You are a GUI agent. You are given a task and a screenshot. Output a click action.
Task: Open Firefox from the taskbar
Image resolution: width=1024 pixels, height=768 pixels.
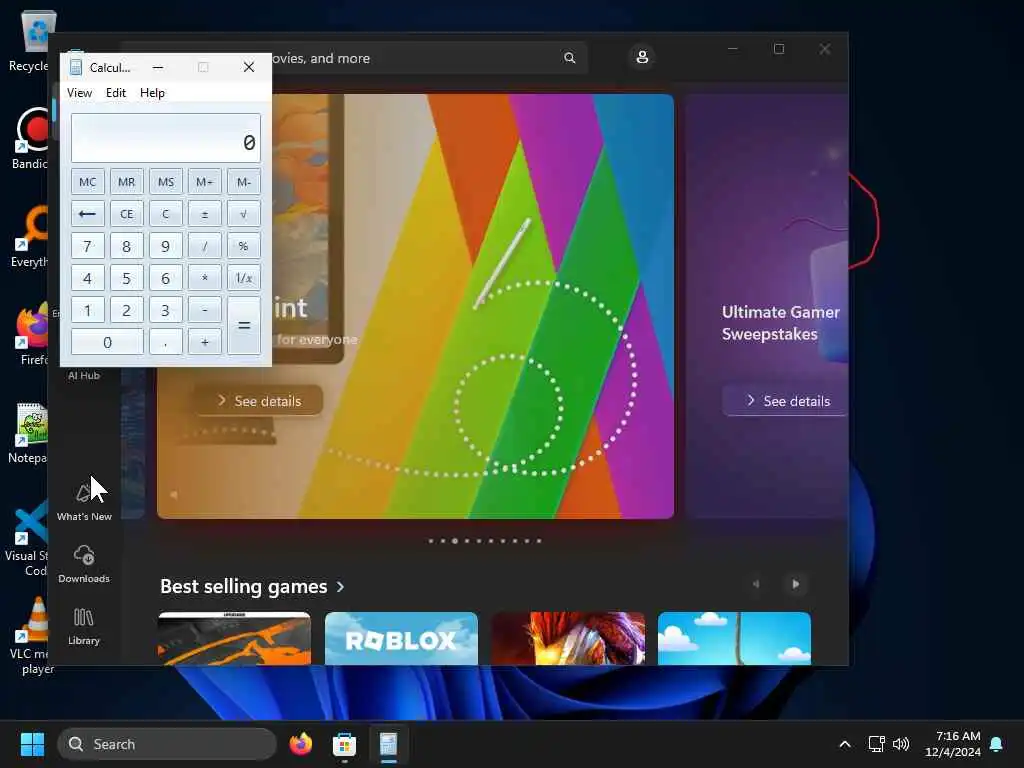click(300, 744)
